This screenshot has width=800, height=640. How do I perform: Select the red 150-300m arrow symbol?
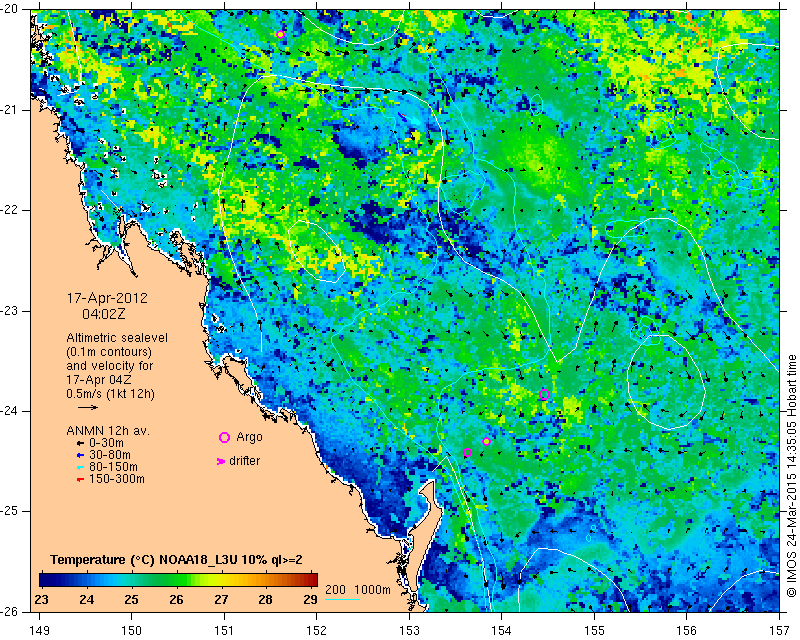[x=80, y=480]
